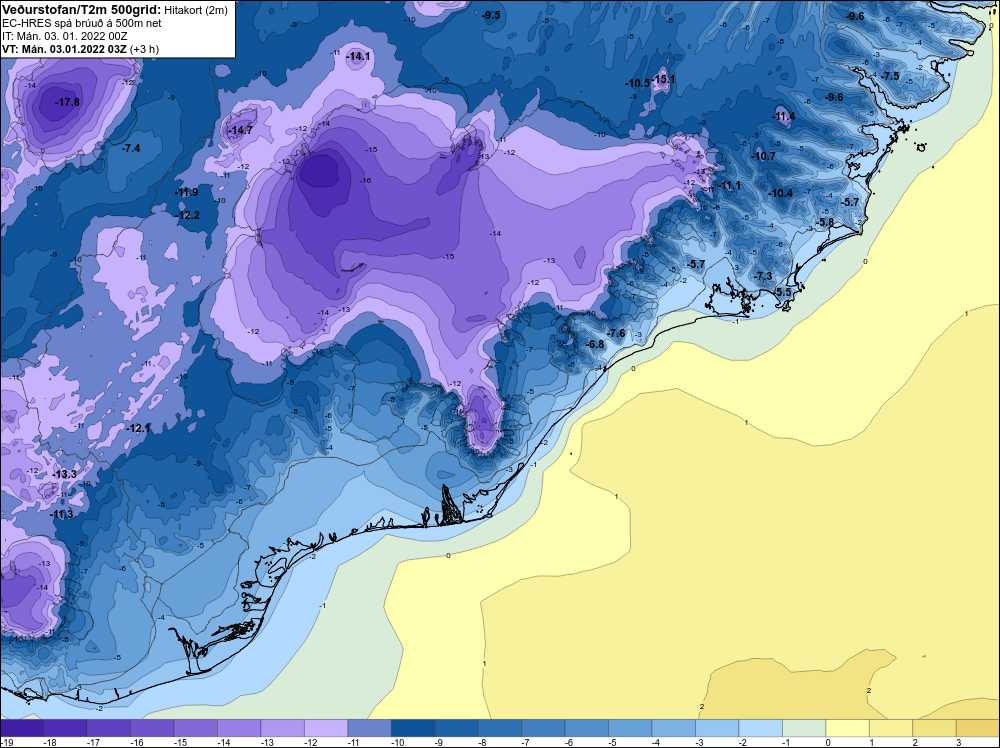1000x748 pixels.
Task: Click the -7.4 temperature value on the map
Action: click(131, 148)
